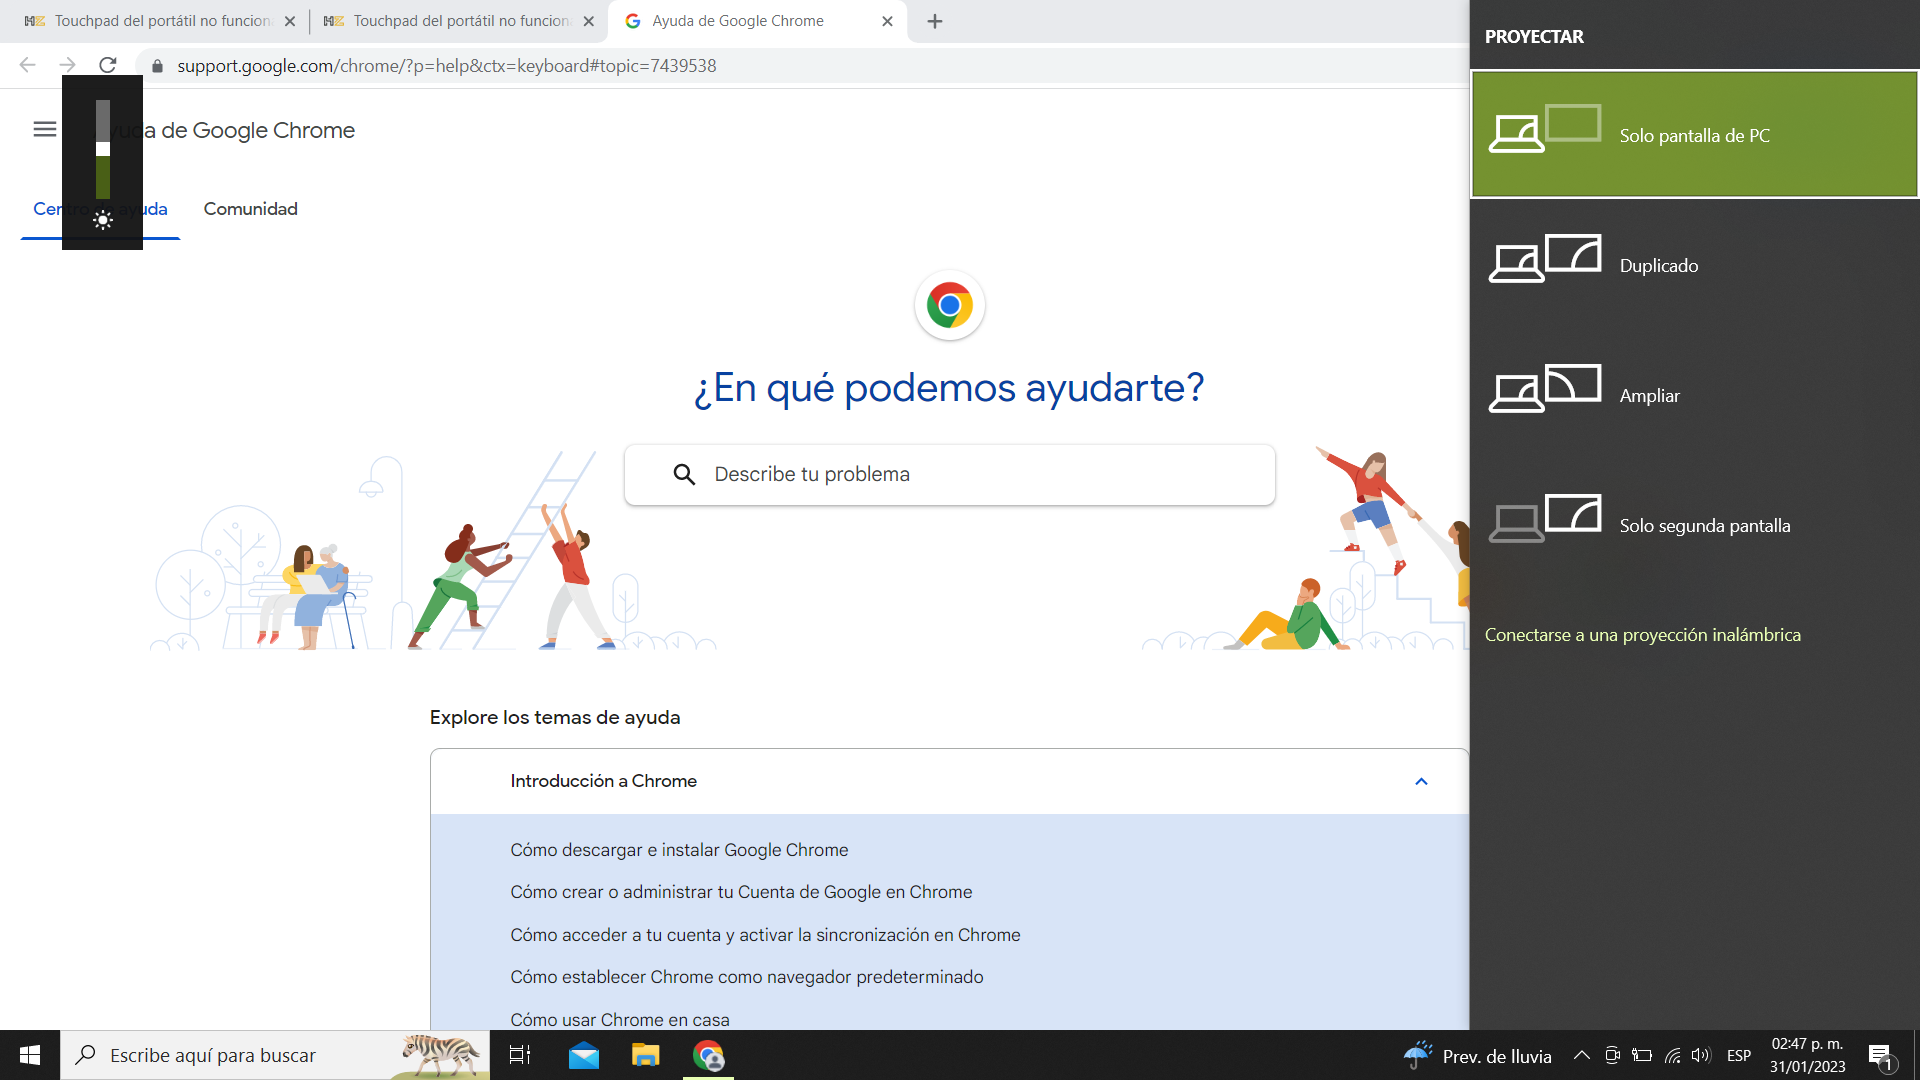Screen dimensions: 1920x1080
Task: Click the Describe tu problema search field
Action: 950,474
